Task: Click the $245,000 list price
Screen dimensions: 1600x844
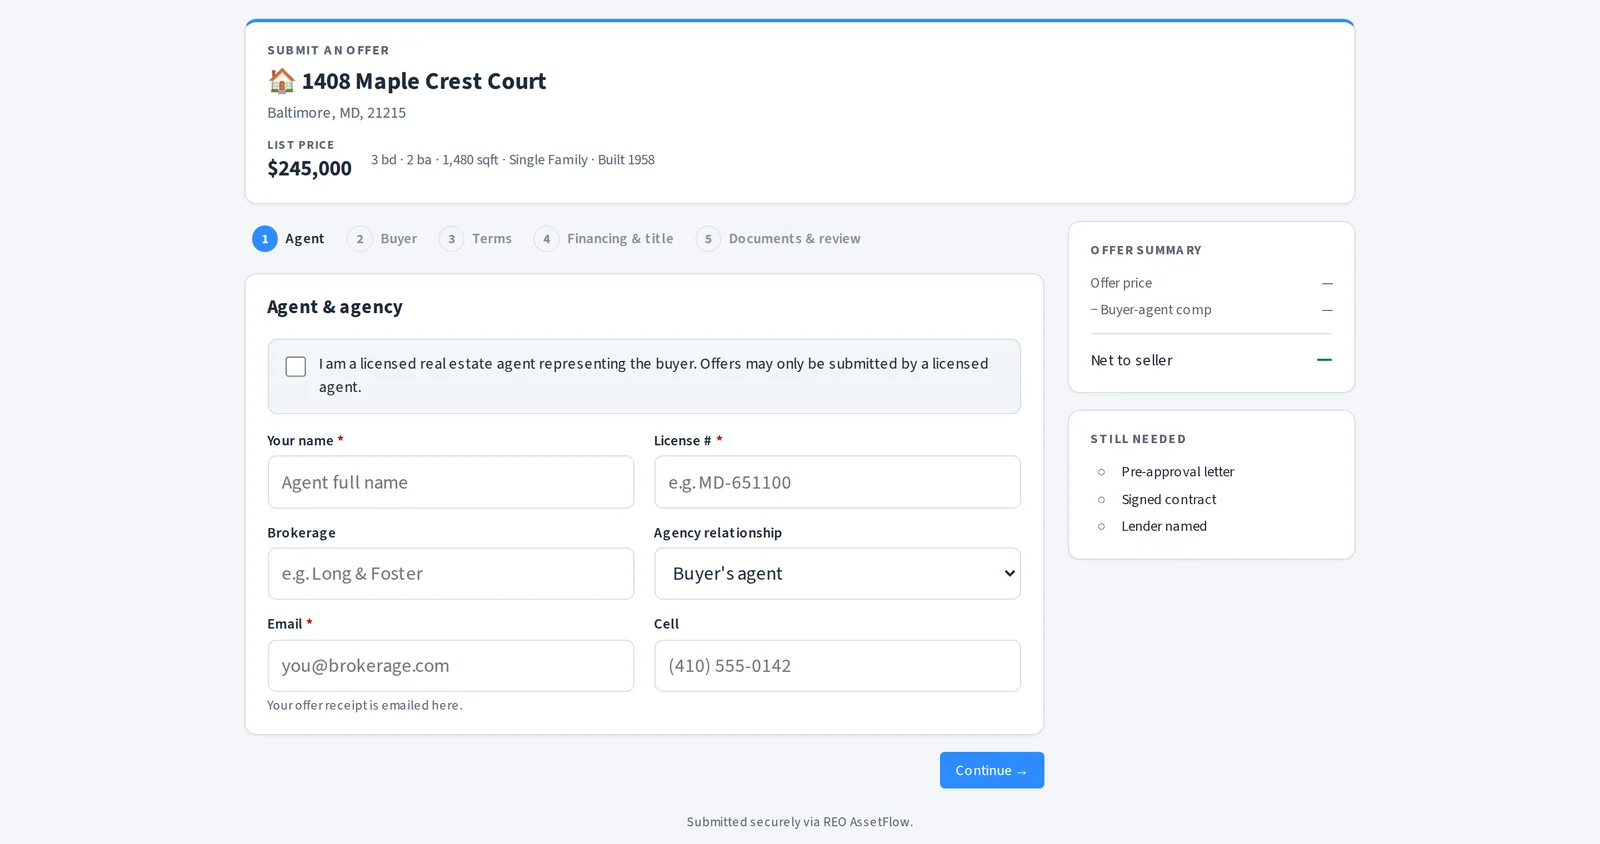Action: (309, 168)
